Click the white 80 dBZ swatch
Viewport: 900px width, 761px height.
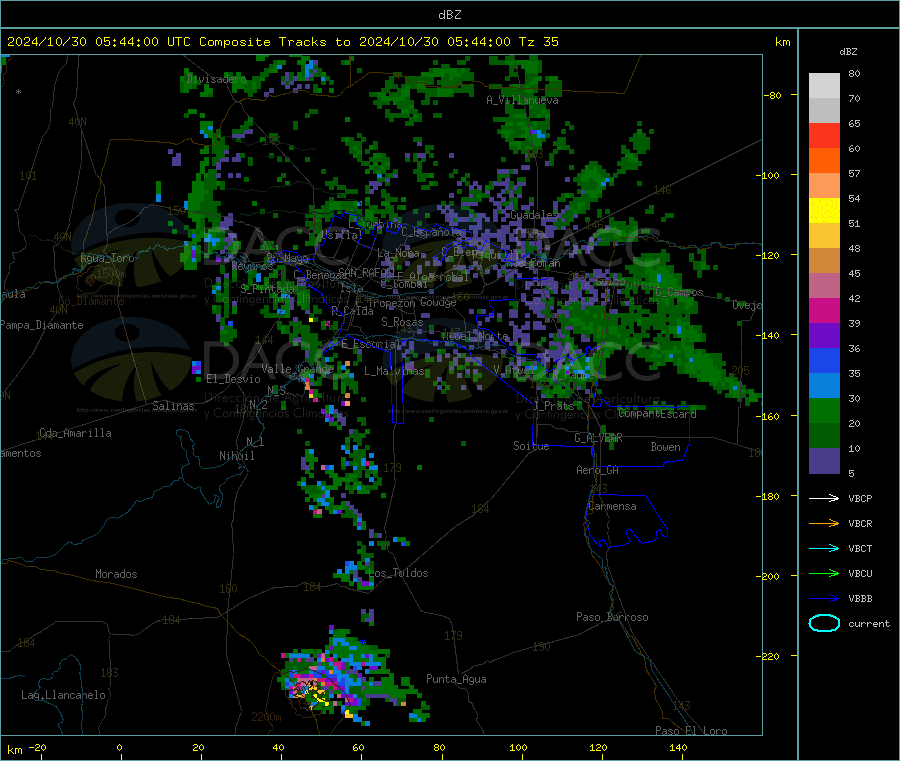pos(824,86)
